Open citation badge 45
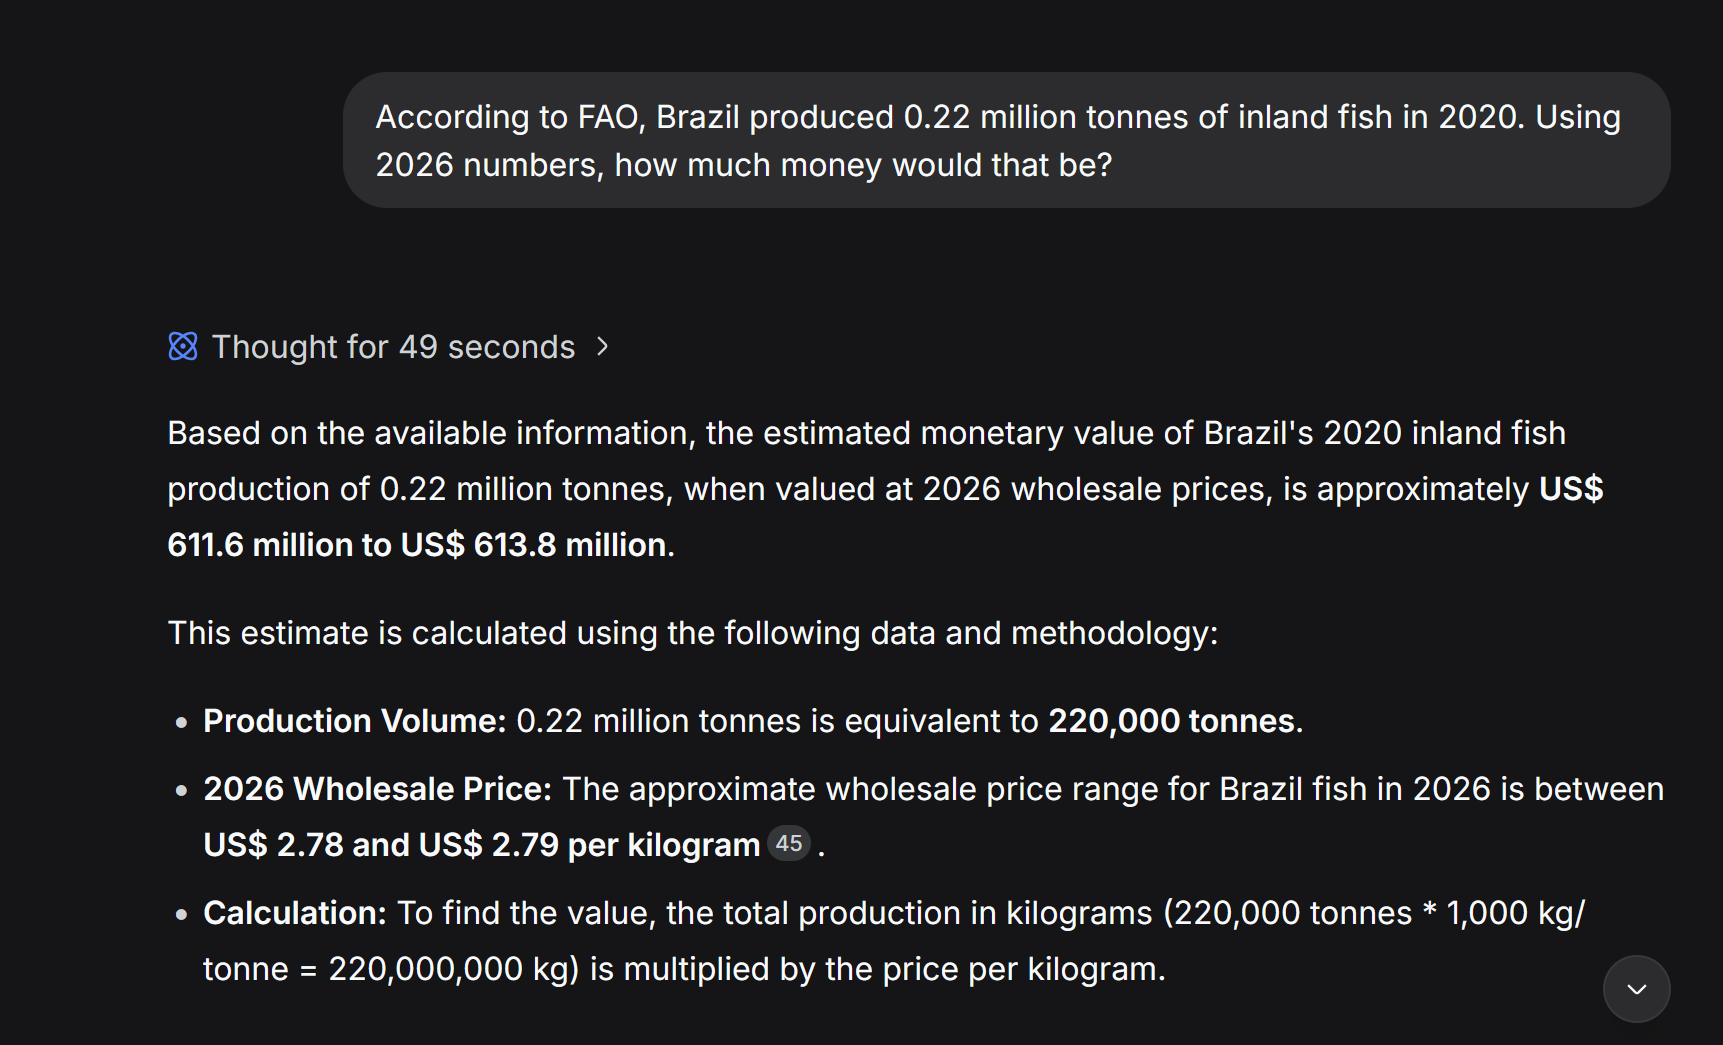 pos(789,844)
